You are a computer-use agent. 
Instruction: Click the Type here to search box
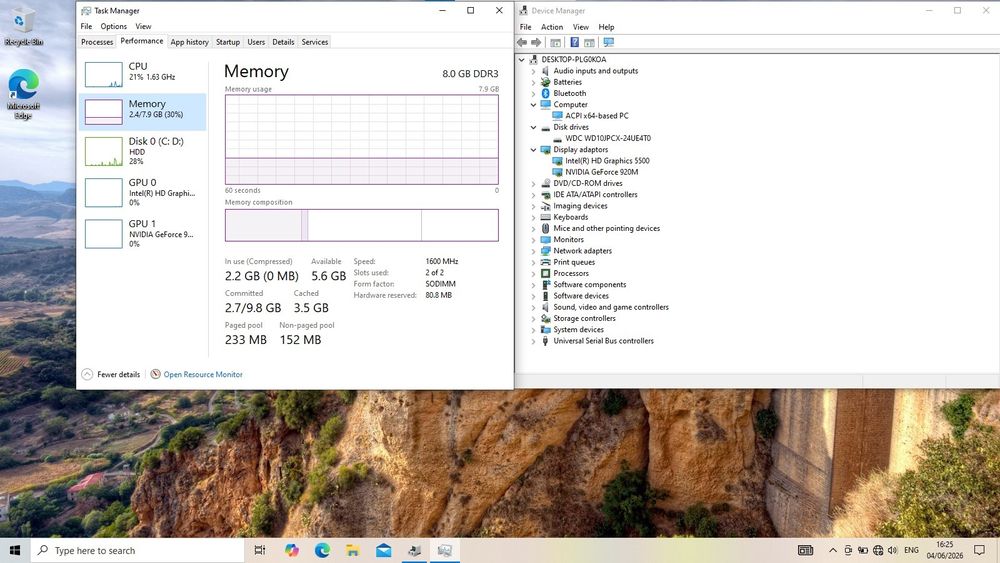pos(137,550)
